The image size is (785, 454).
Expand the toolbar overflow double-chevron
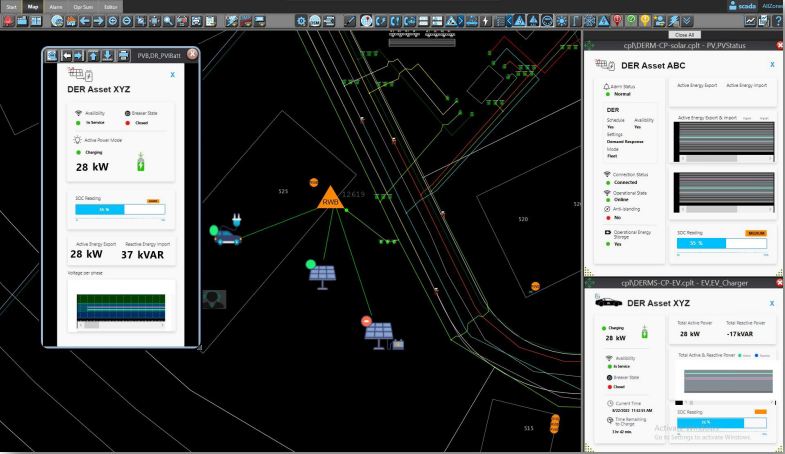[x=686, y=21]
